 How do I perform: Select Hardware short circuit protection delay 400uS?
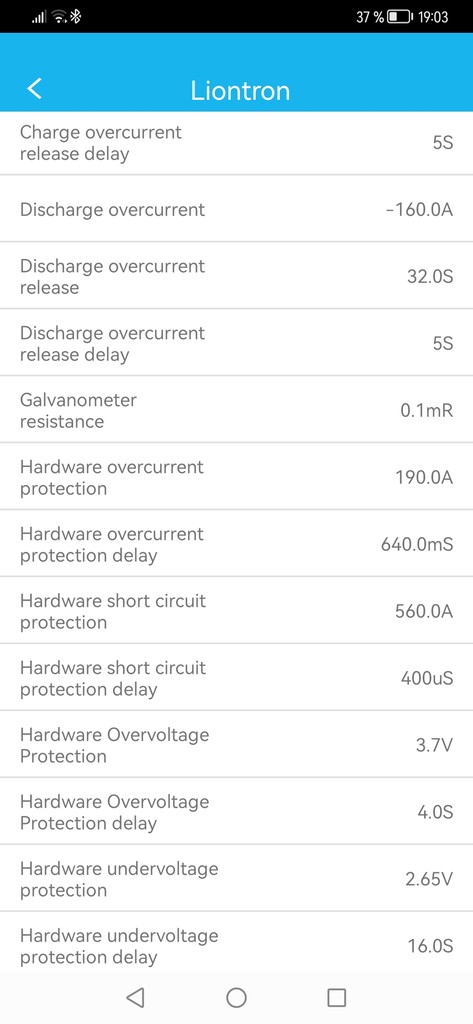[427, 678]
